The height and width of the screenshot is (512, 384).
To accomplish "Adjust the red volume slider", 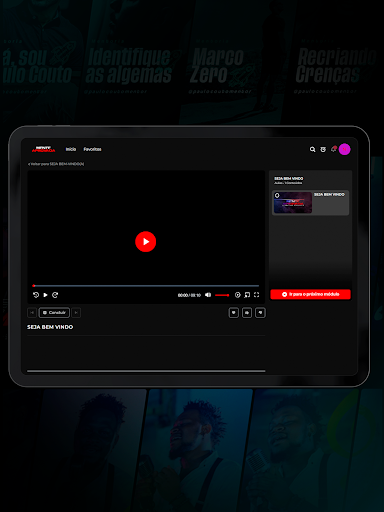I will 222,295.
